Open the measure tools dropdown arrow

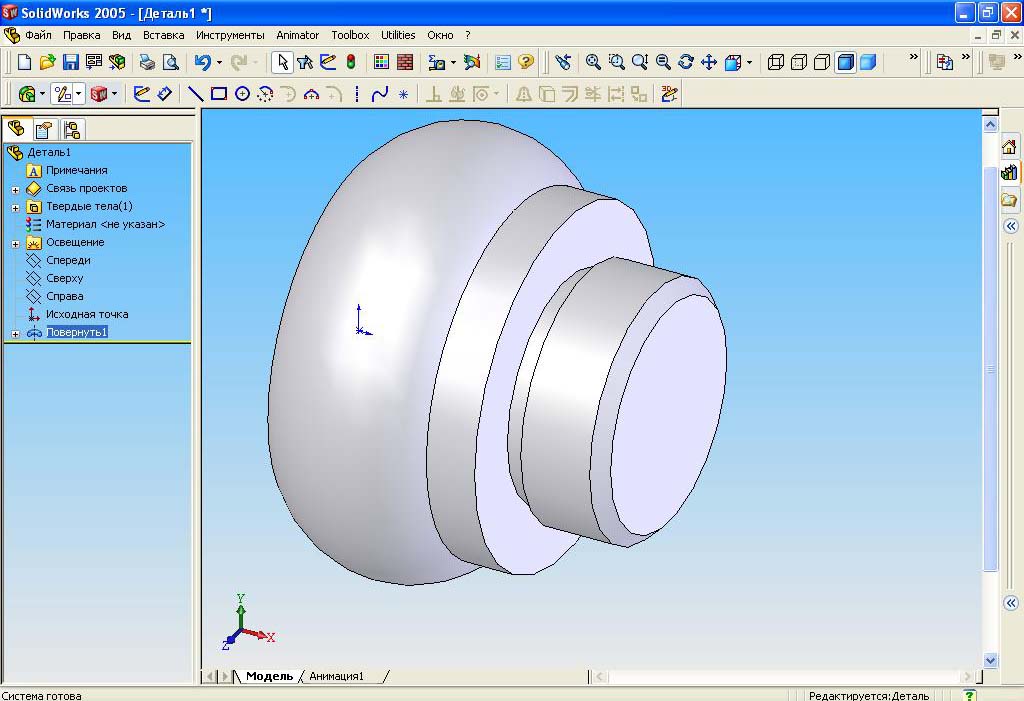point(453,62)
